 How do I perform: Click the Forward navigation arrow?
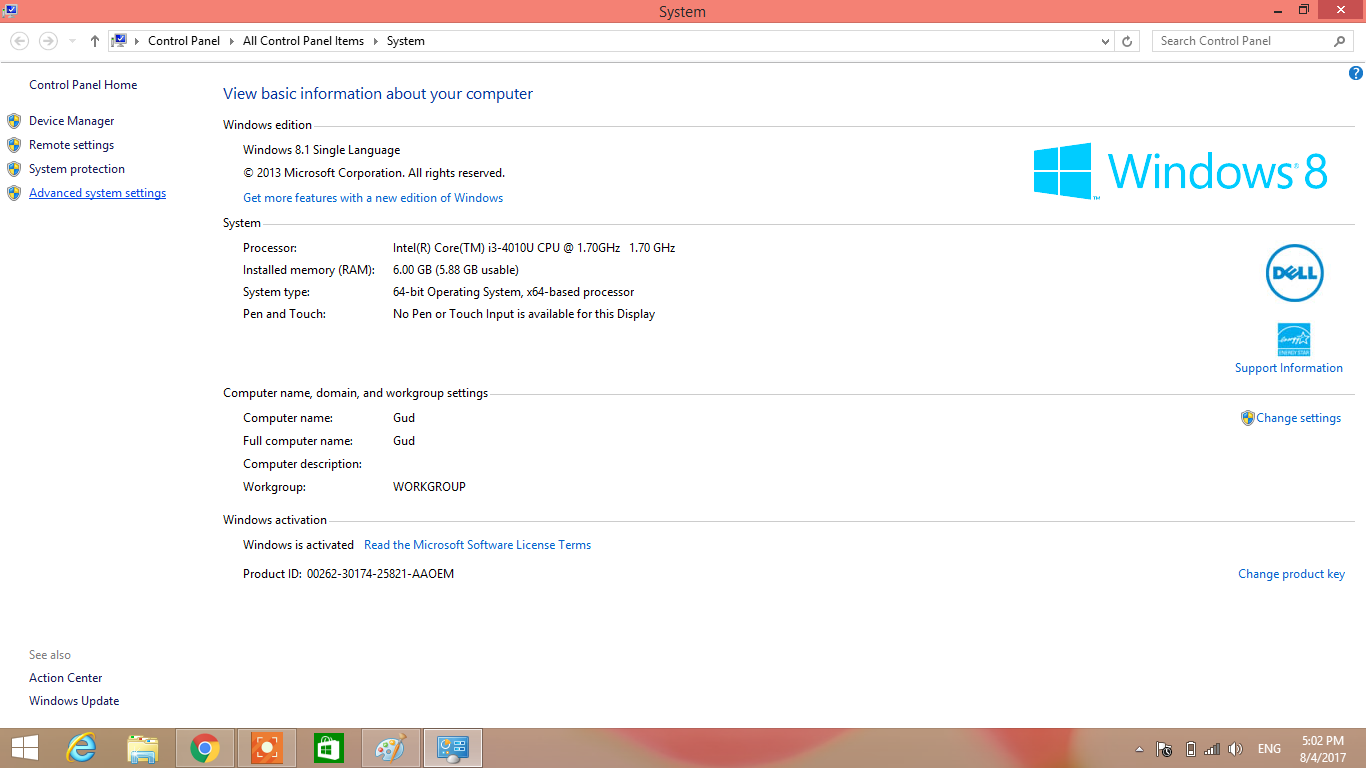(x=48, y=41)
